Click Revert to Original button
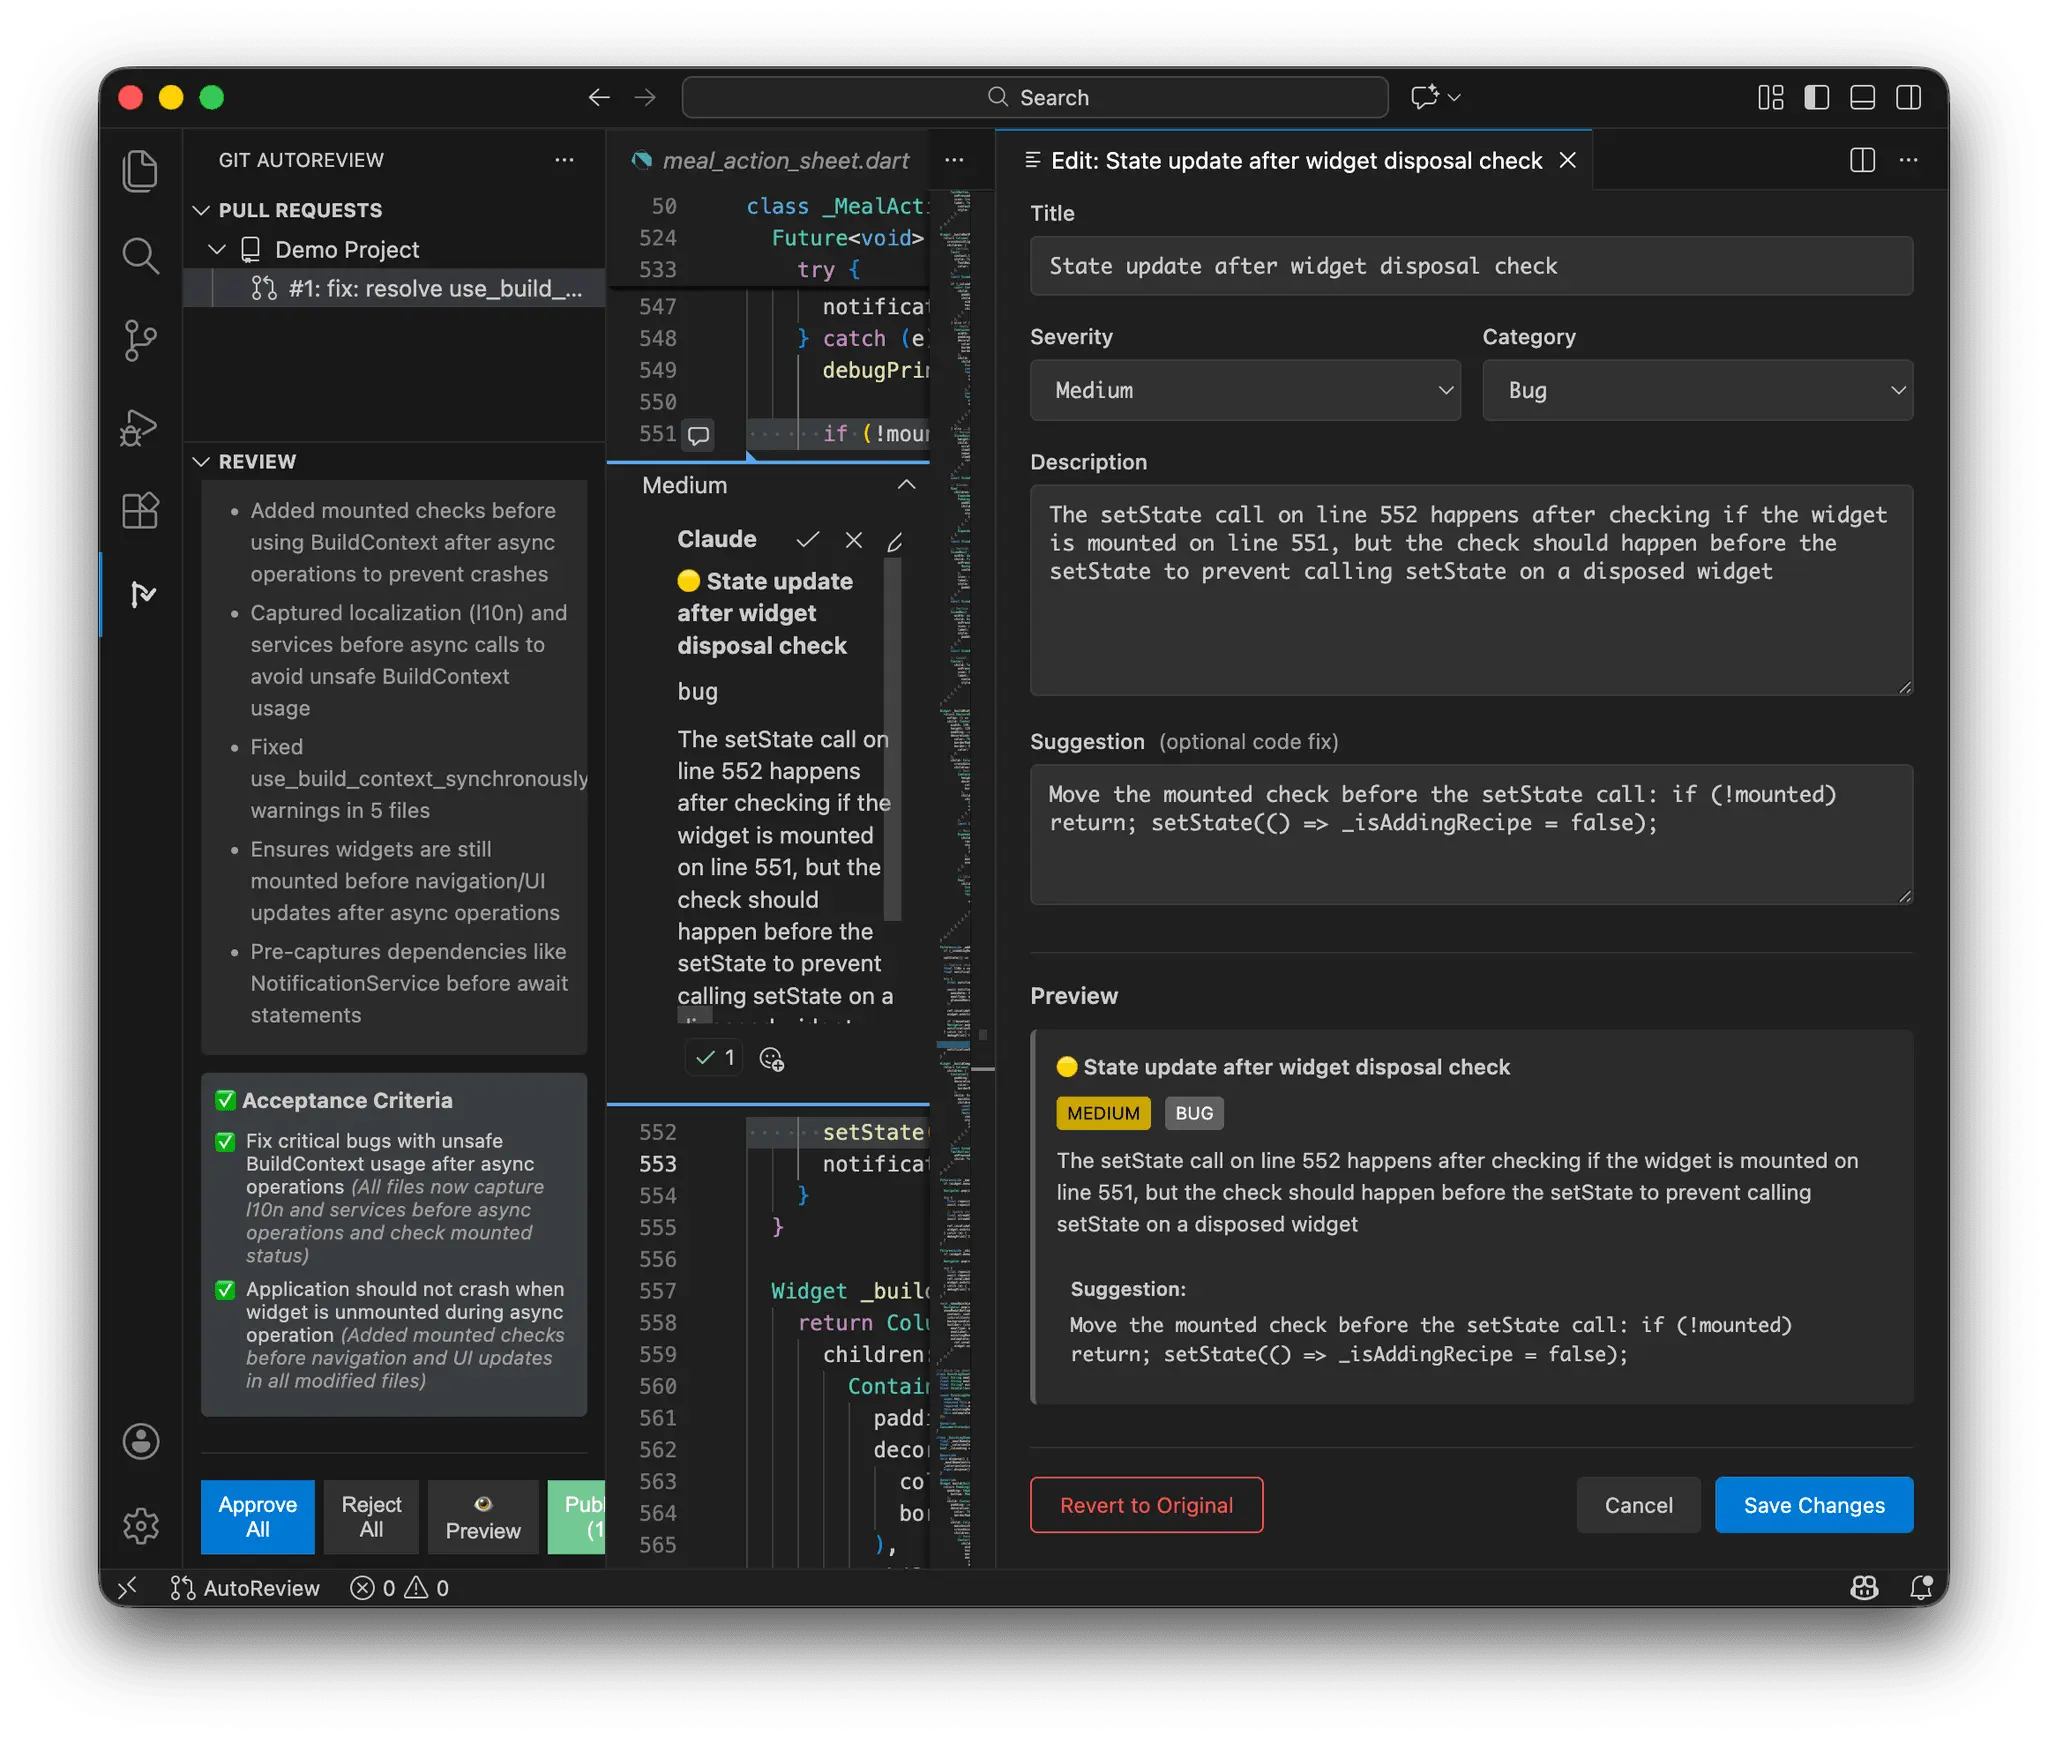This screenshot has width=2048, height=1738. tap(1146, 1505)
